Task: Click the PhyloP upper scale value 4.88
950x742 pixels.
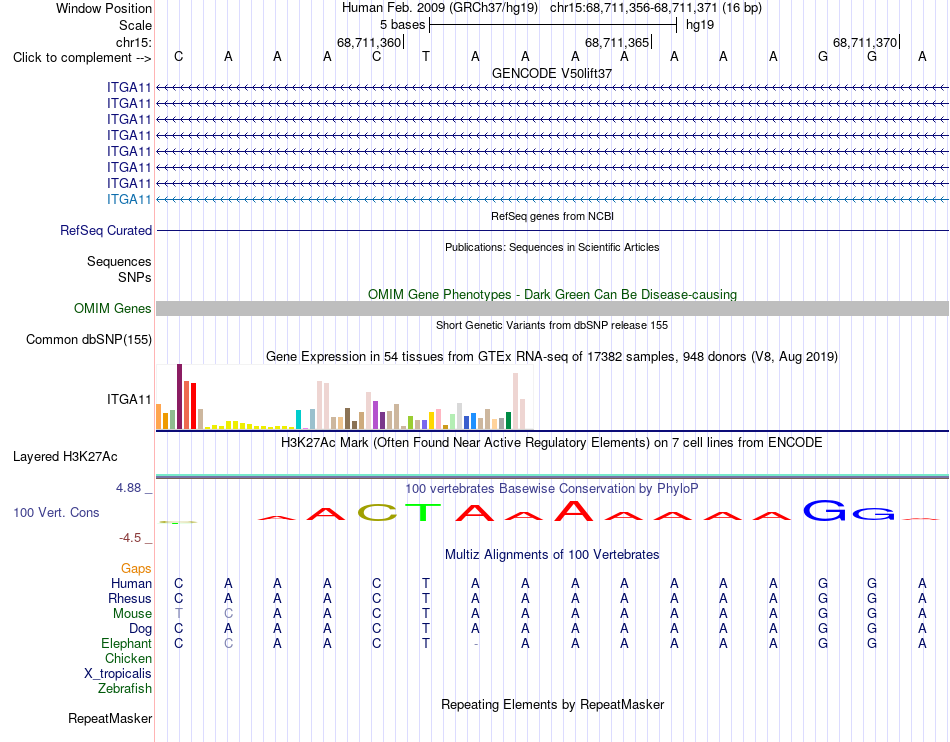Action: pos(128,488)
